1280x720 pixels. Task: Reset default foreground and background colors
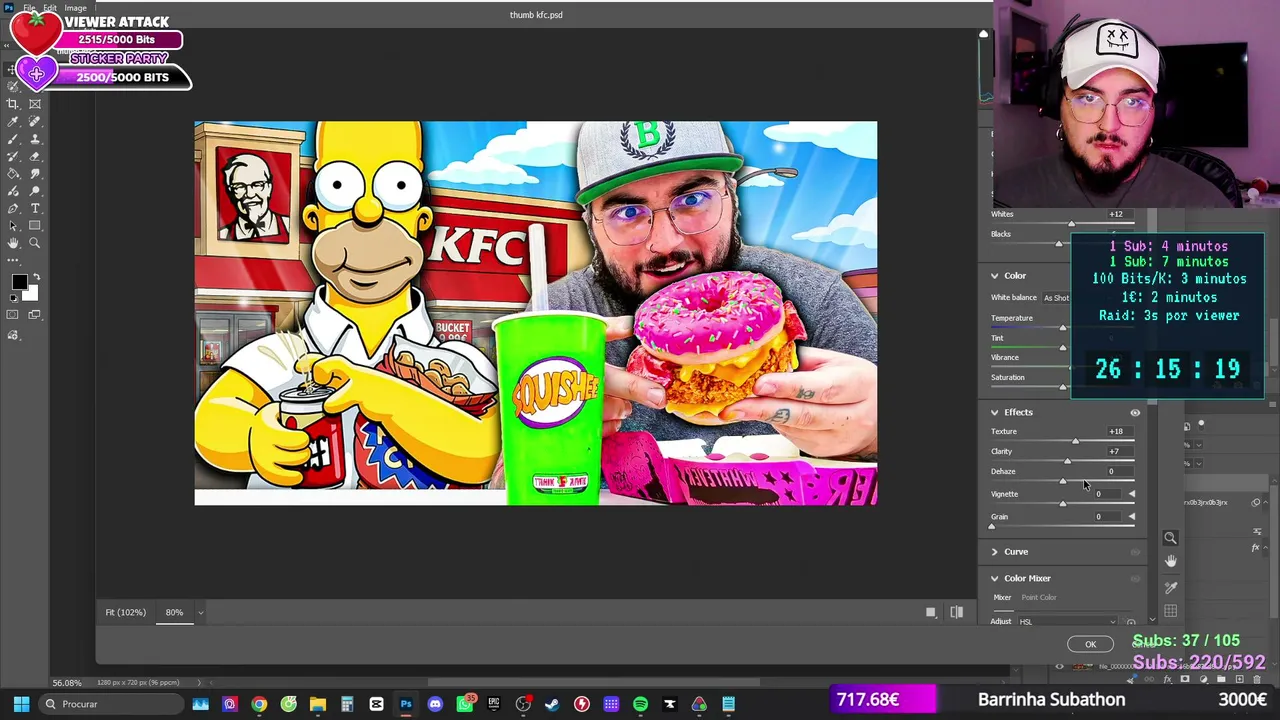coord(13,300)
